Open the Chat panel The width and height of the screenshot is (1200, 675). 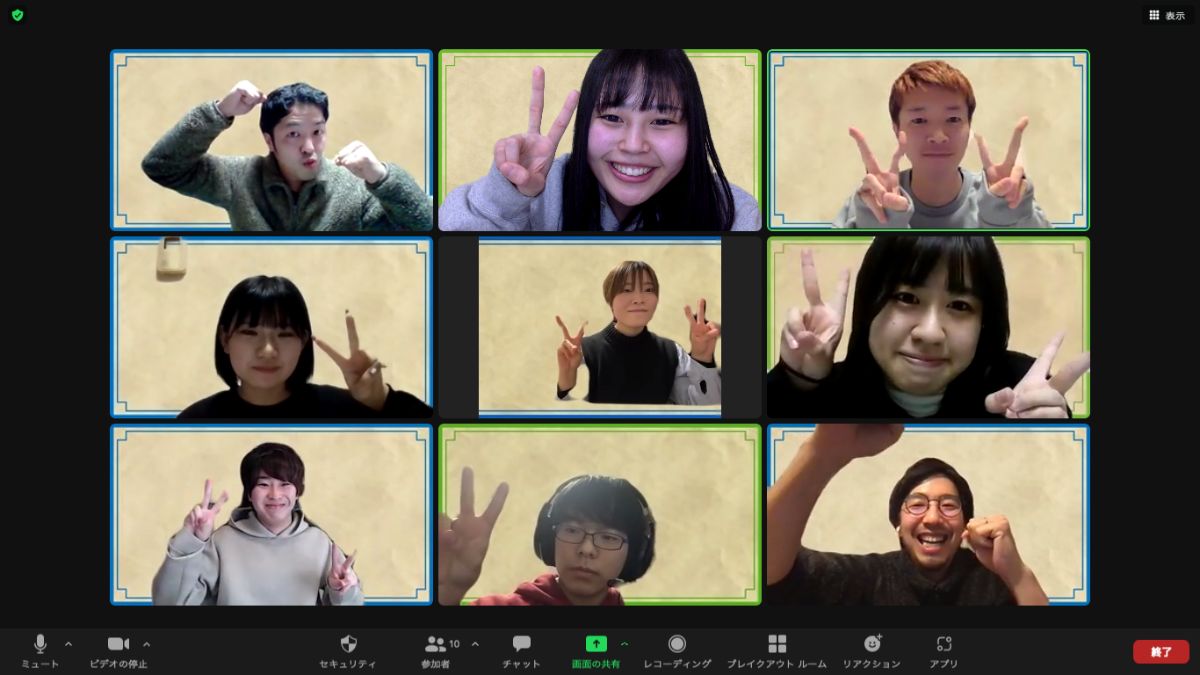click(x=521, y=643)
